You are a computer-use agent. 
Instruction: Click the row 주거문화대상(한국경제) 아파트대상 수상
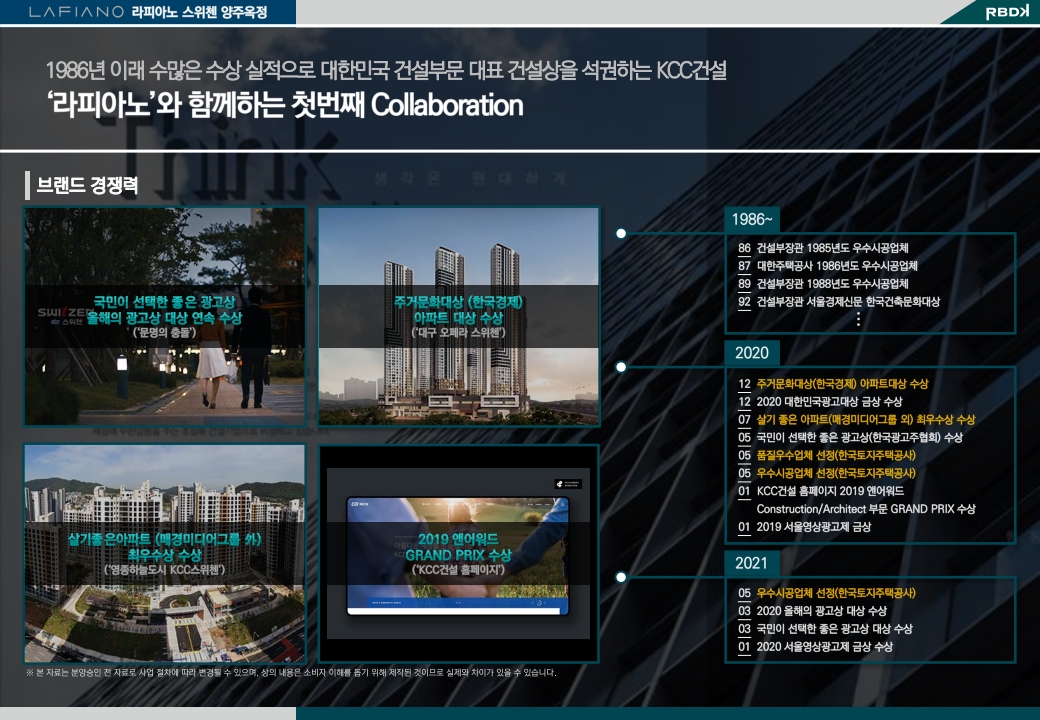tap(833, 384)
